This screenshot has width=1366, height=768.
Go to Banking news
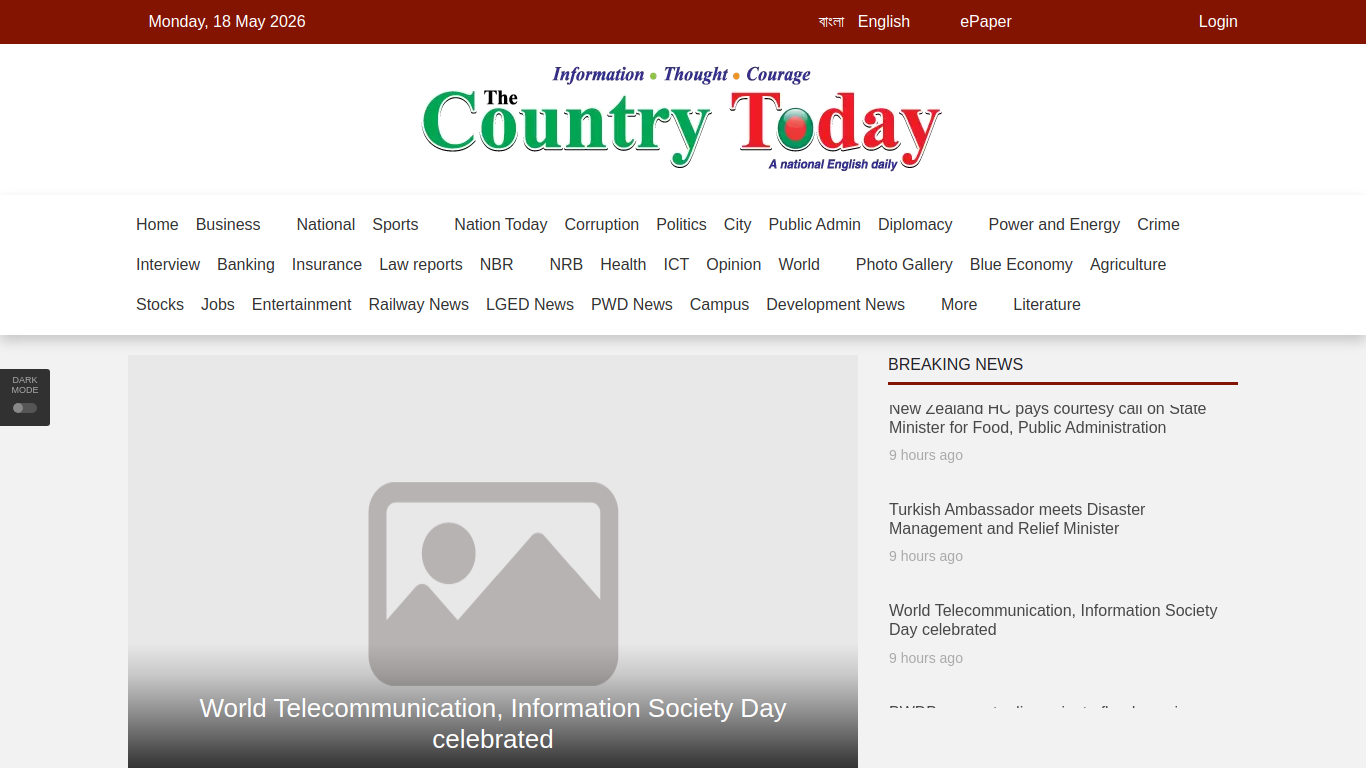pos(246,265)
